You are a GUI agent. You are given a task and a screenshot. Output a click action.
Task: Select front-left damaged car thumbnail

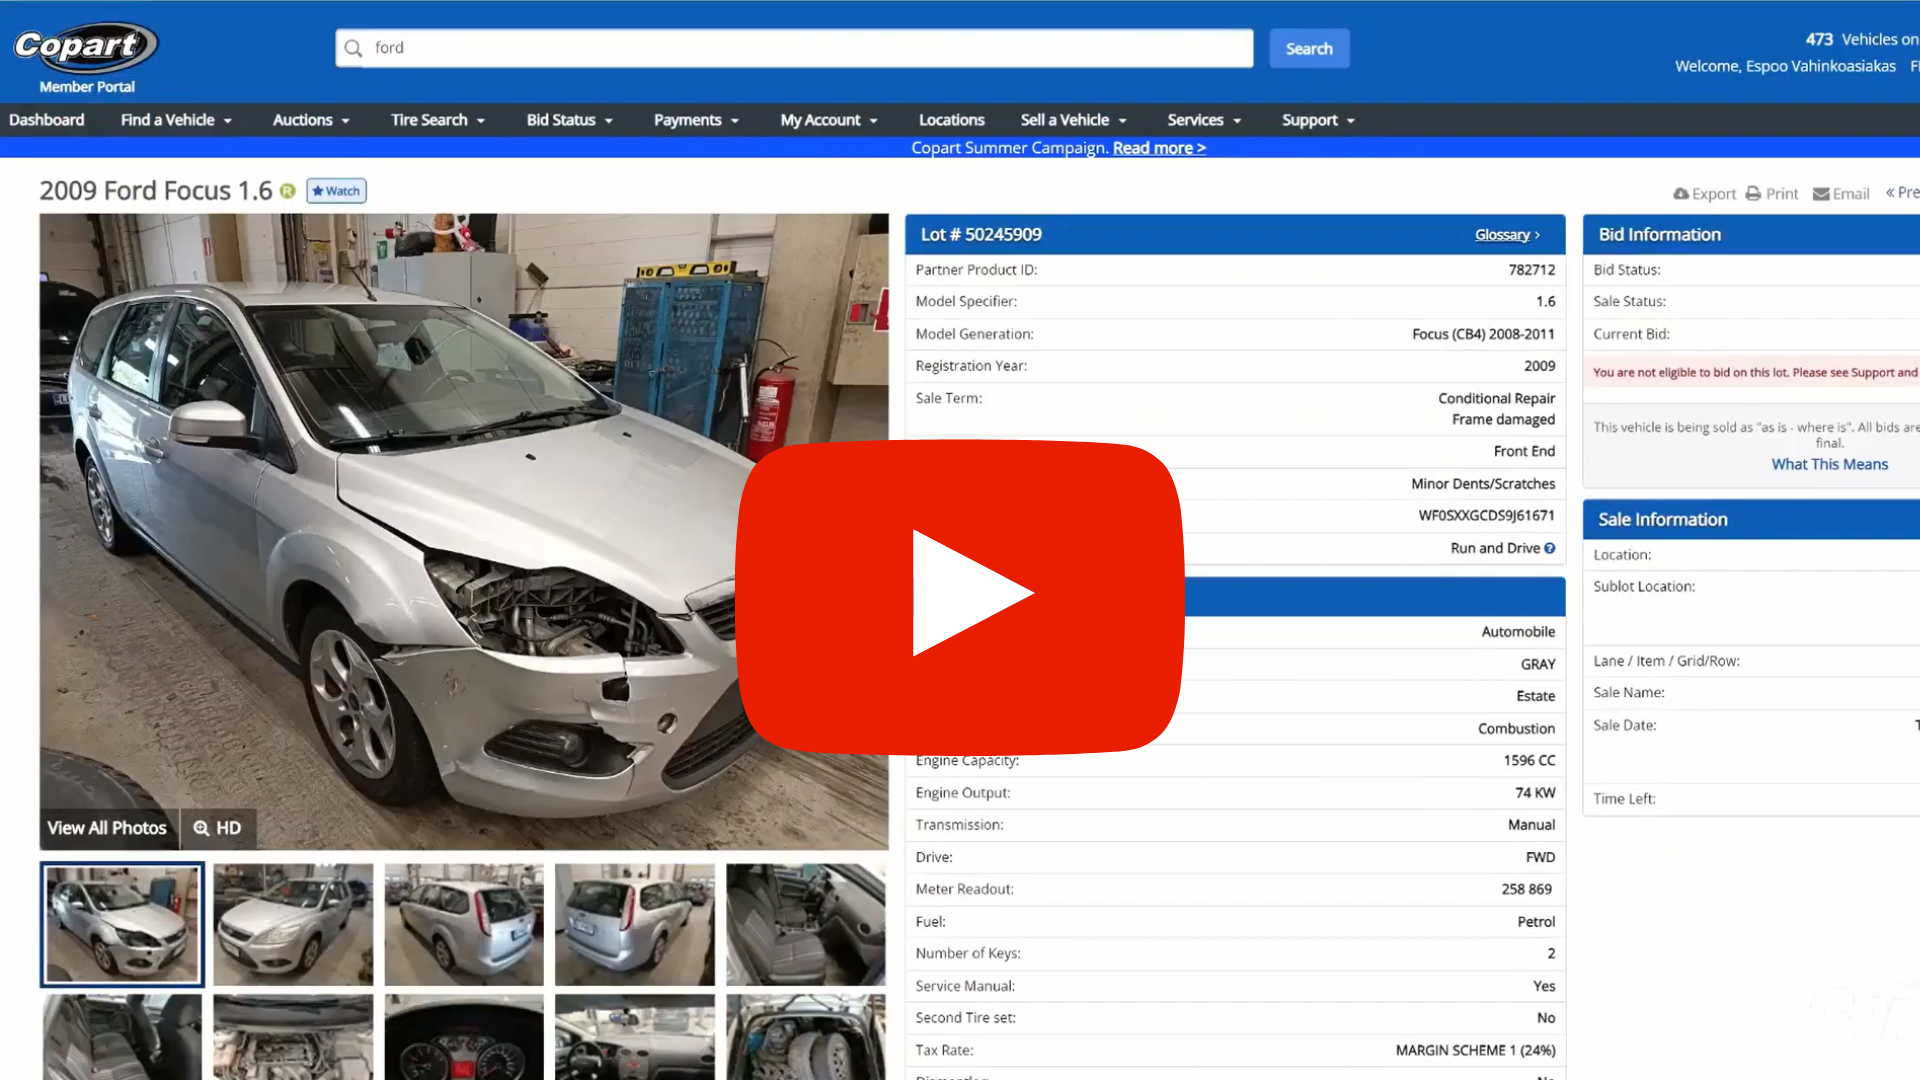[x=122, y=924]
